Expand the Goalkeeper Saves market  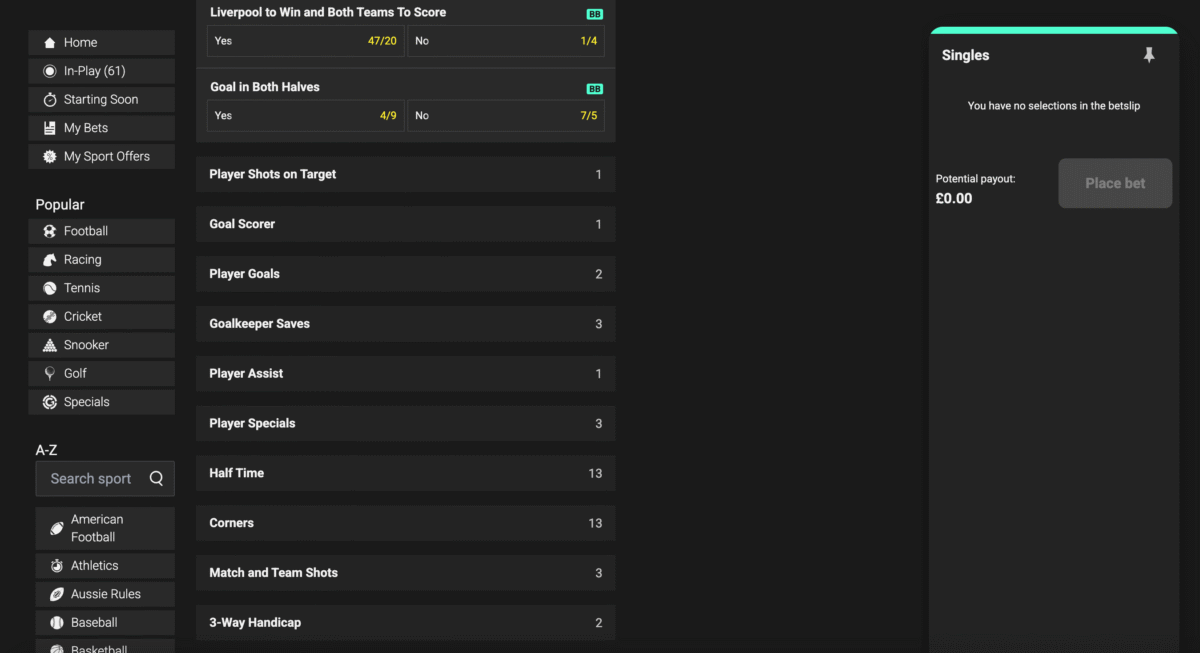405,324
